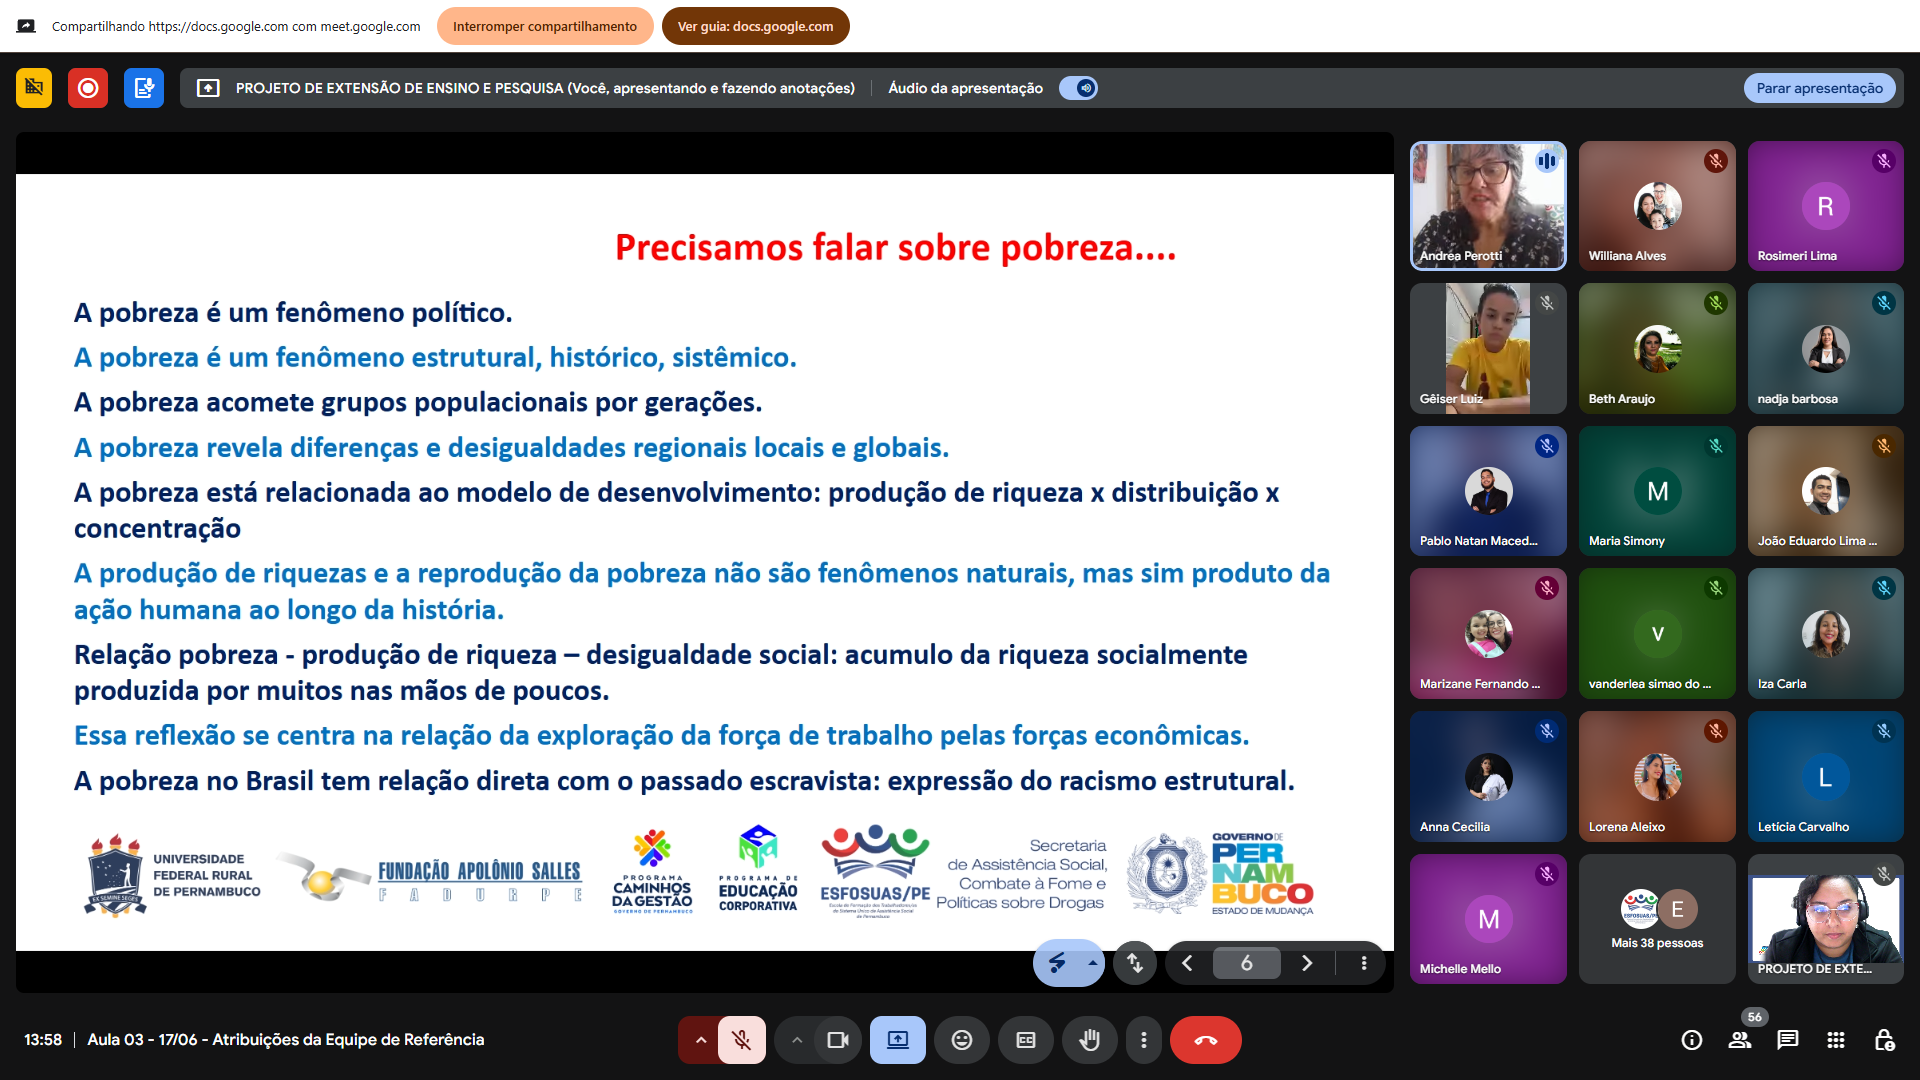
Task: Toggle presentation audio switch
Action: 1079,88
